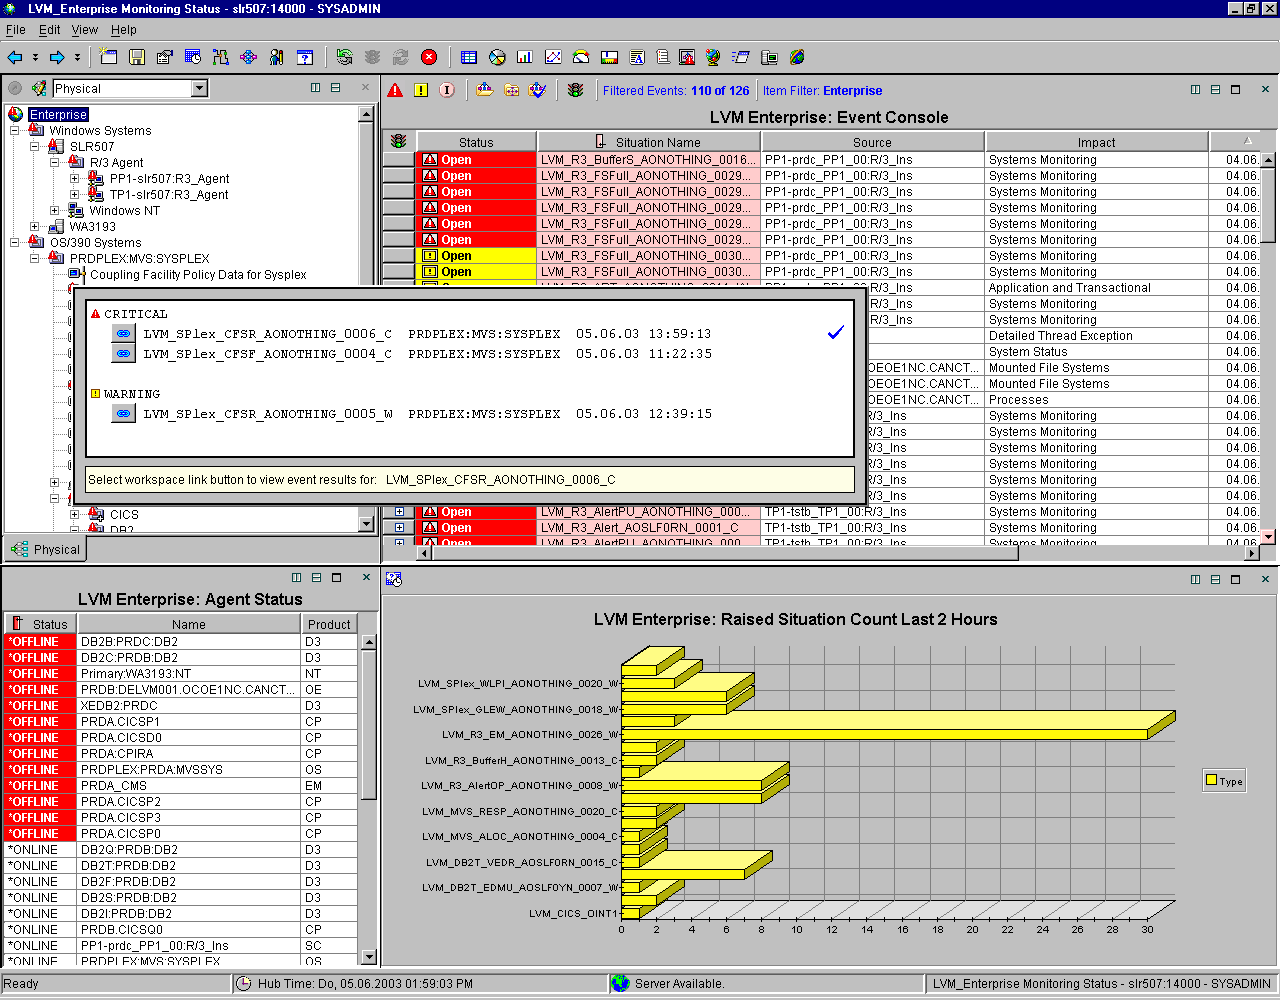Open the History Configuration calendar icon
1280x1000 pixels.
tap(193, 57)
